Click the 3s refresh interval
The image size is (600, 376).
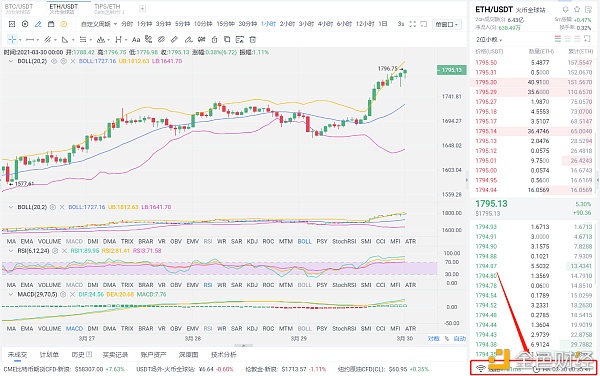(x=401, y=24)
